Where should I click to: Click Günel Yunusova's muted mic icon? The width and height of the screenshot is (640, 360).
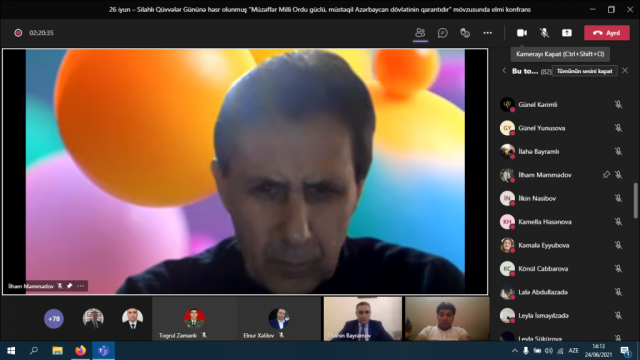click(618, 128)
